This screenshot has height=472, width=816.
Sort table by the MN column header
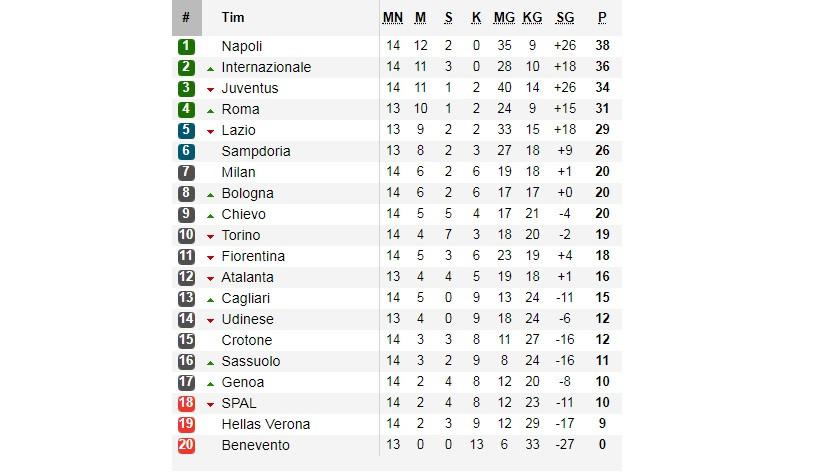(393, 17)
